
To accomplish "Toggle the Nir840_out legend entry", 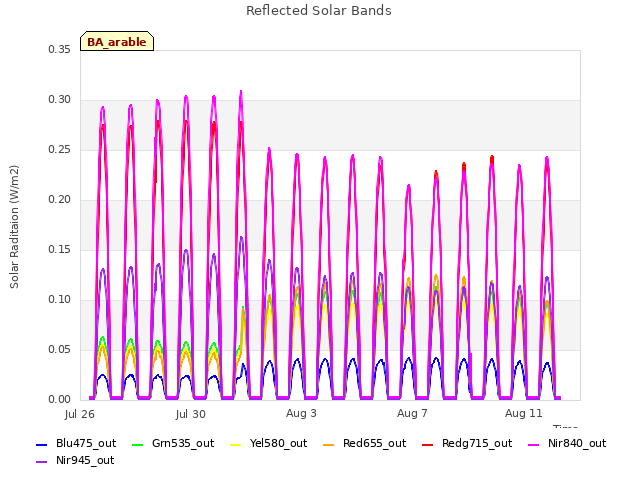I will (567, 444).
